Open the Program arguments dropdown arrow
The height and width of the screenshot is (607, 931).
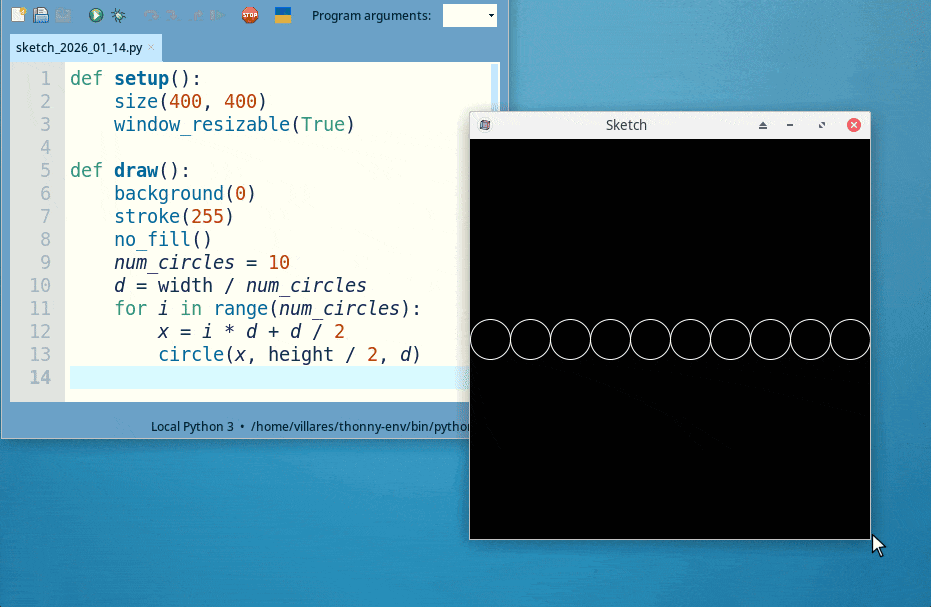491,15
